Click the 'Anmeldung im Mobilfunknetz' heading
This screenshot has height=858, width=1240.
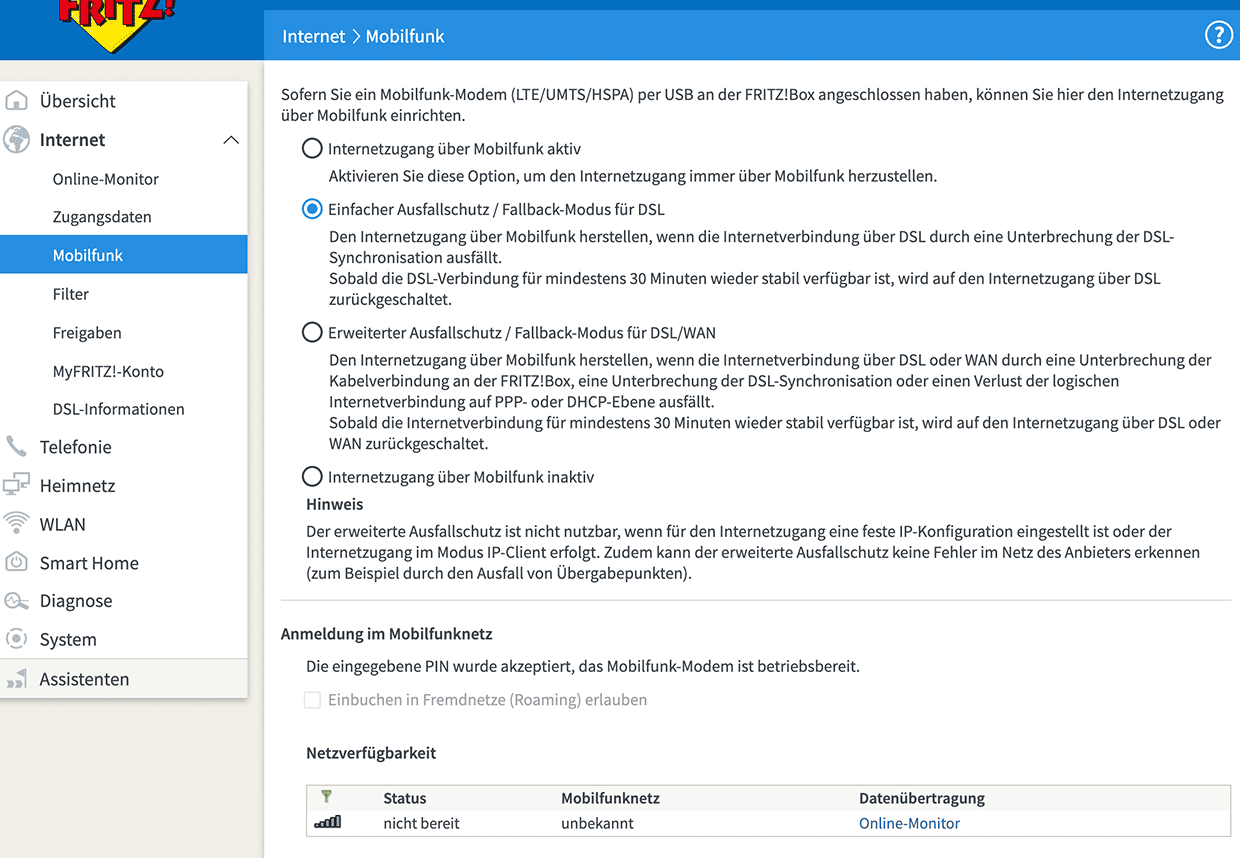(387, 634)
